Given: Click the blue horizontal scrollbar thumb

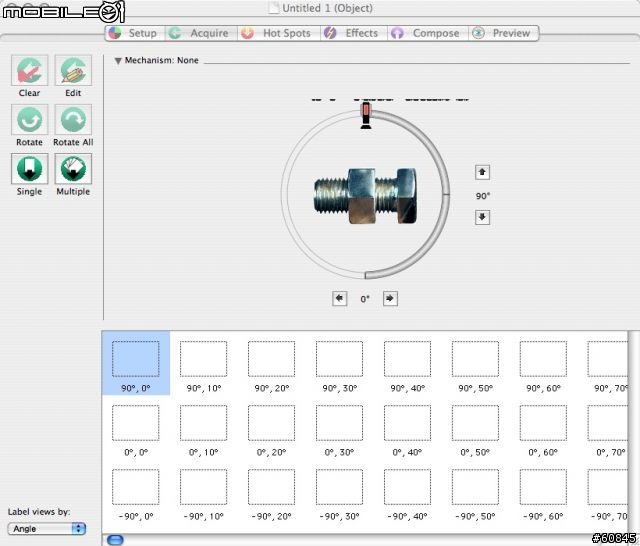Looking at the screenshot, I should (x=115, y=540).
